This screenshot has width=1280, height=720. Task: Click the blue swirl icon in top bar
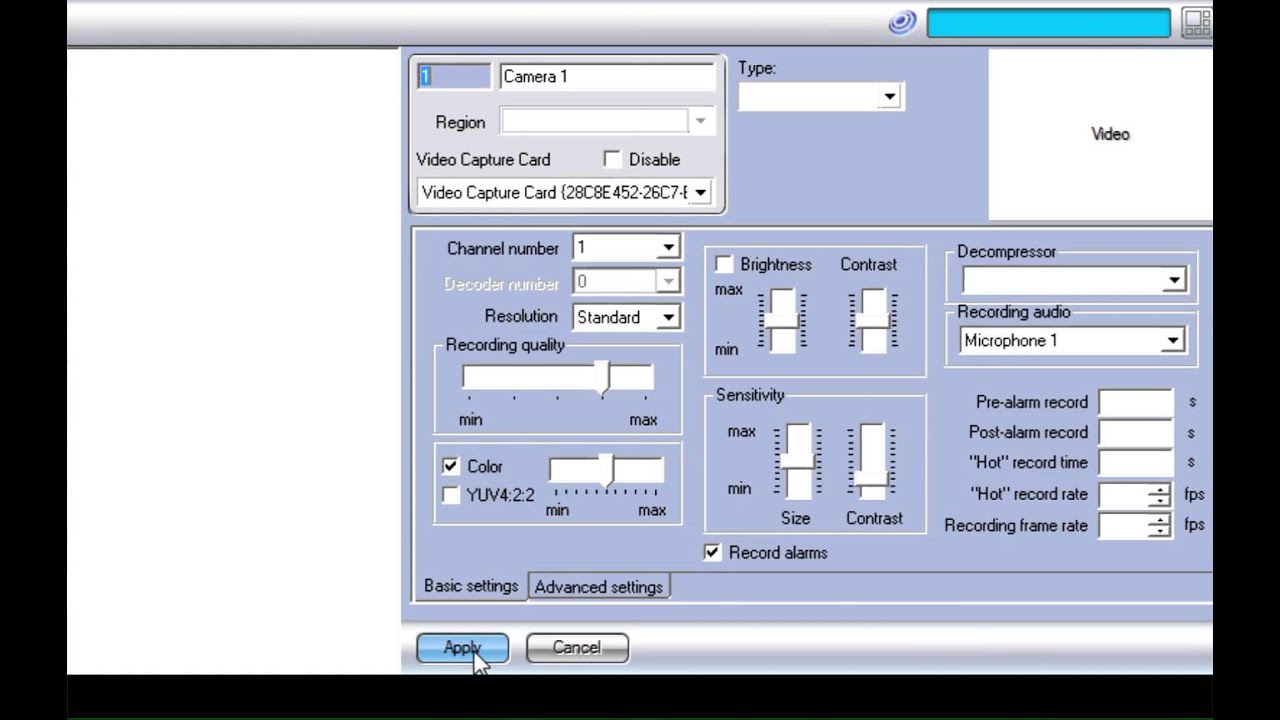(x=902, y=23)
